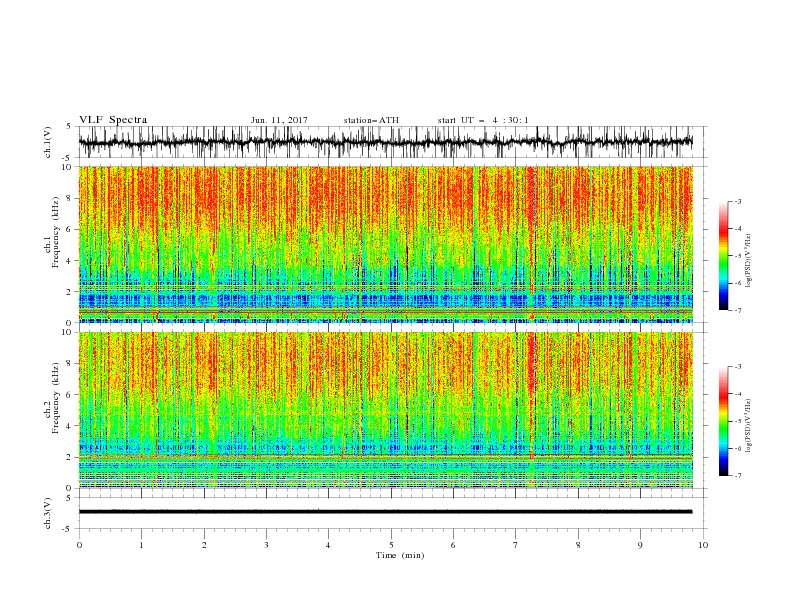Select the date text "Jun. 11, 2017"
Image resolution: width=792 pixels, height=612 pixels.
(x=279, y=120)
